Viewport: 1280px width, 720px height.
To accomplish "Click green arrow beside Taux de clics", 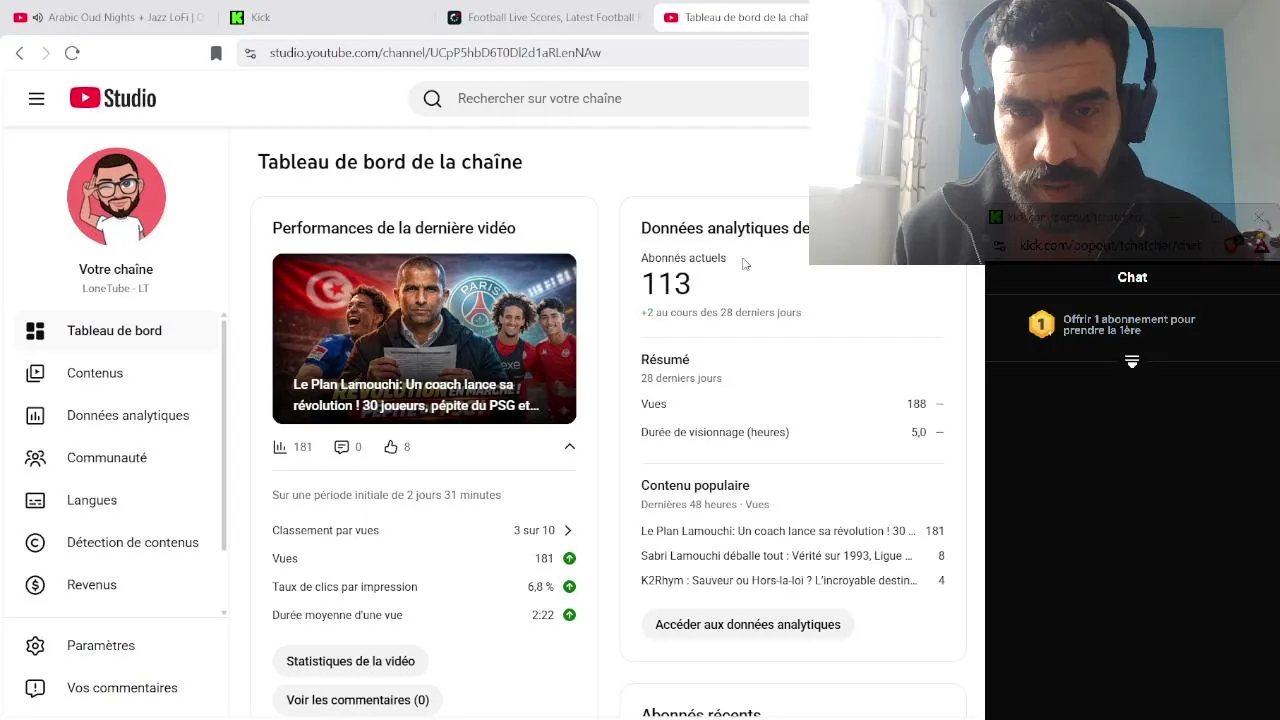I will (x=569, y=587).
